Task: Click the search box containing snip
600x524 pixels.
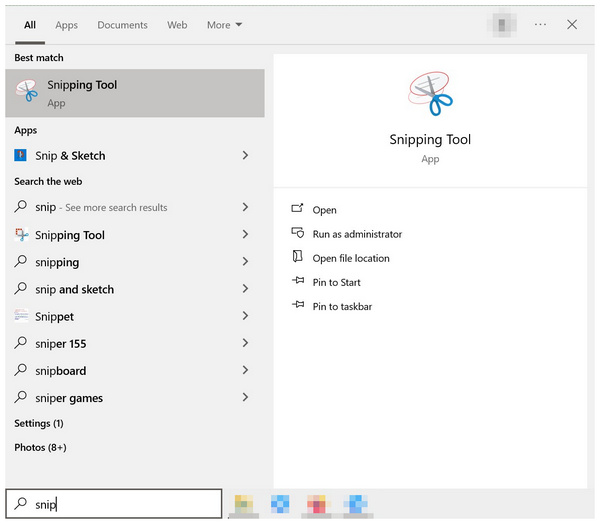Action: [x=113, y=504]
